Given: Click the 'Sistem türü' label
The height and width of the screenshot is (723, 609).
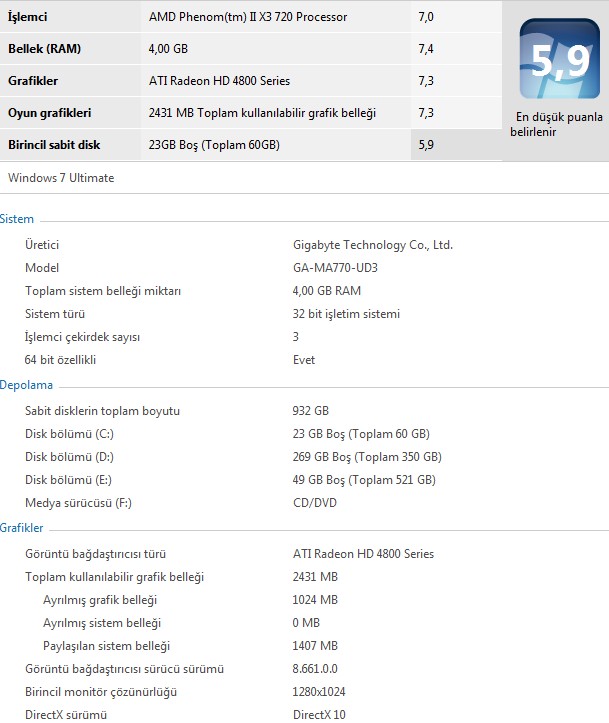Looking at the screenshot, I should 55,314.
